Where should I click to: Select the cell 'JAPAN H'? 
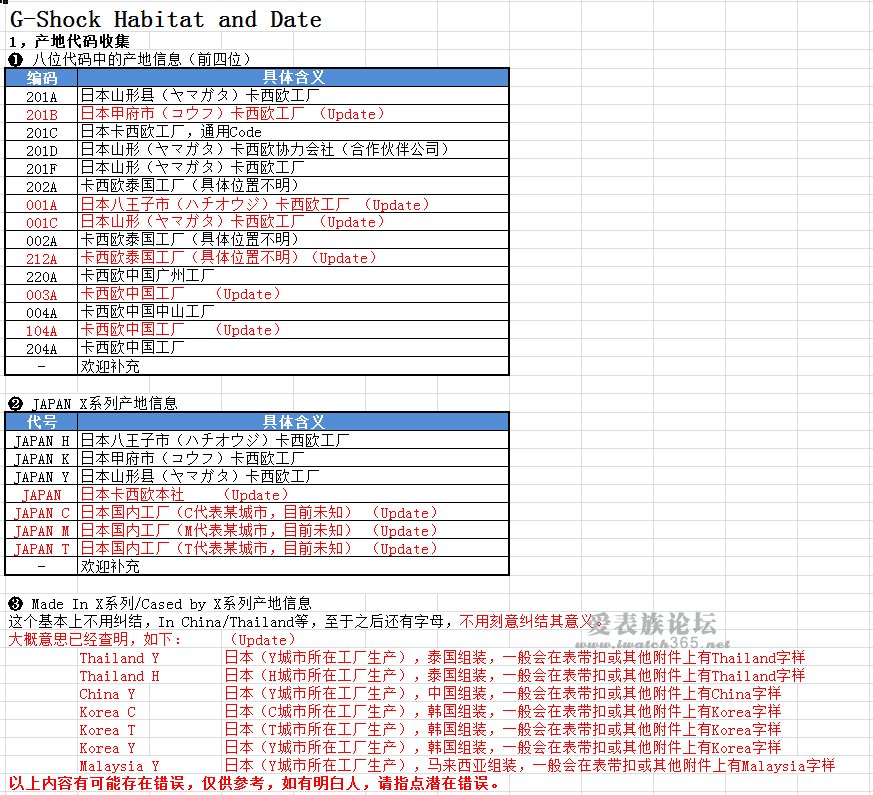[x=41, y=440]
